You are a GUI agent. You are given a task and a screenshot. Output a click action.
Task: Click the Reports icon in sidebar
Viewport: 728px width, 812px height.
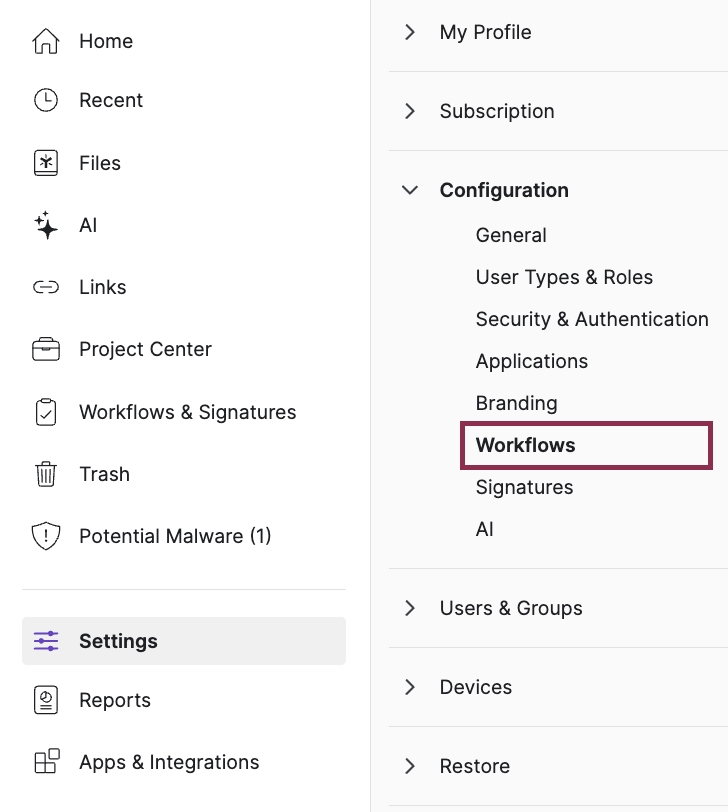coord(46,700)
